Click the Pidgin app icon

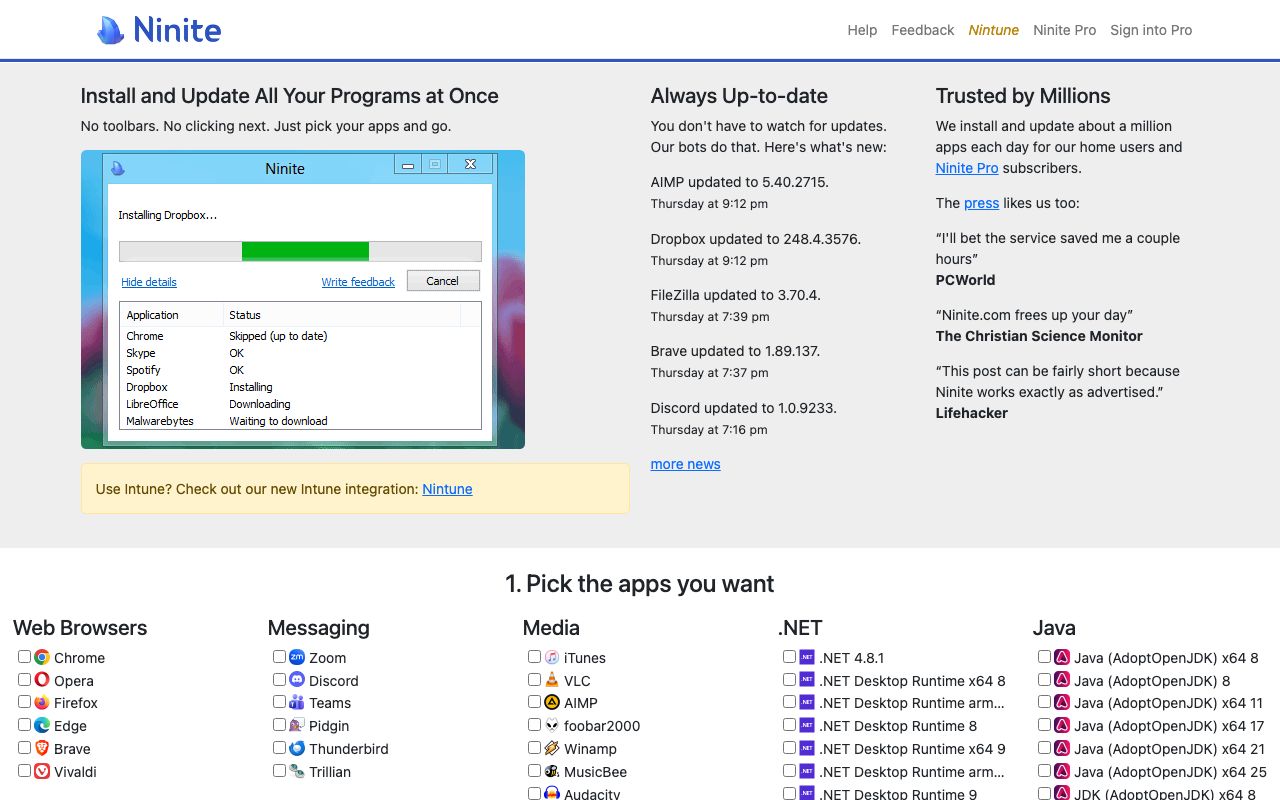tap(297, 725)
